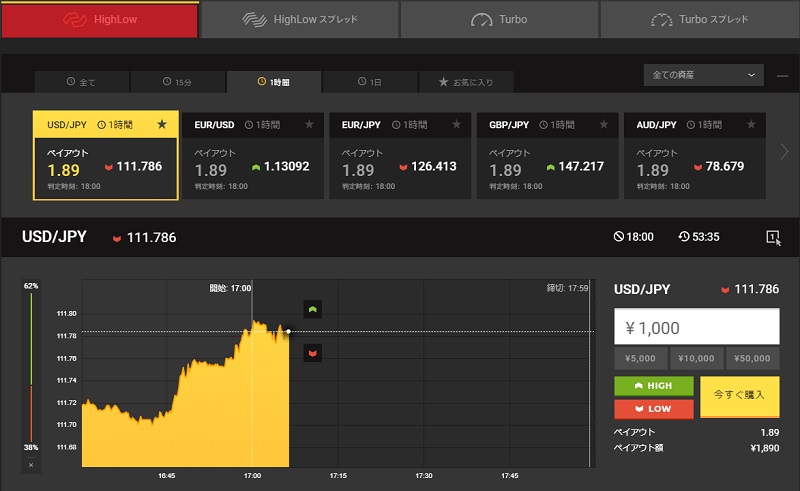Choose the green HIGH option
800x491 pixels.
pos(654,386)
